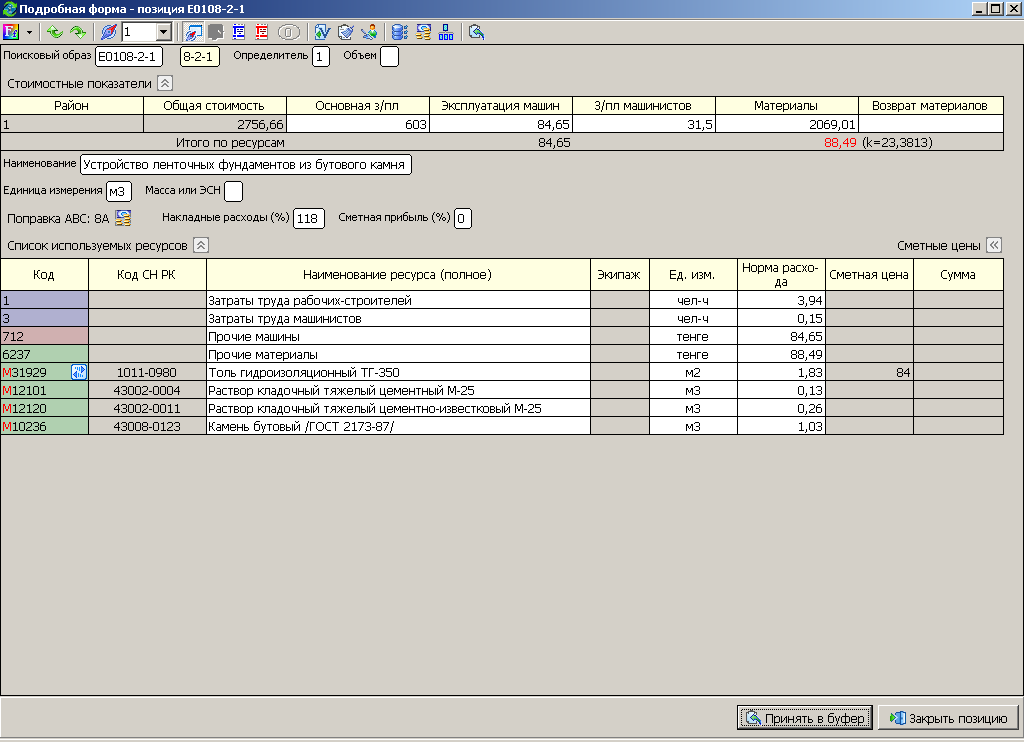Click the clipboard with brush toolbar icon
Image resolution: width=1024 pixels, height=742 pixels.
tap(345, 31)
